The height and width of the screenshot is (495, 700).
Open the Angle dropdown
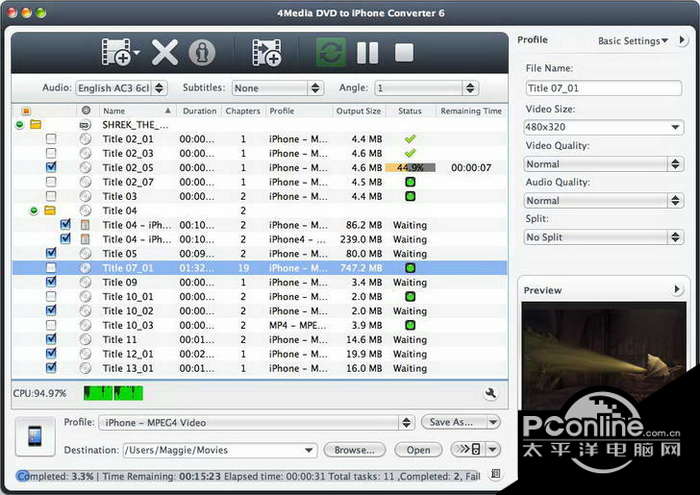pyautogui.click(x=426, y=88)
